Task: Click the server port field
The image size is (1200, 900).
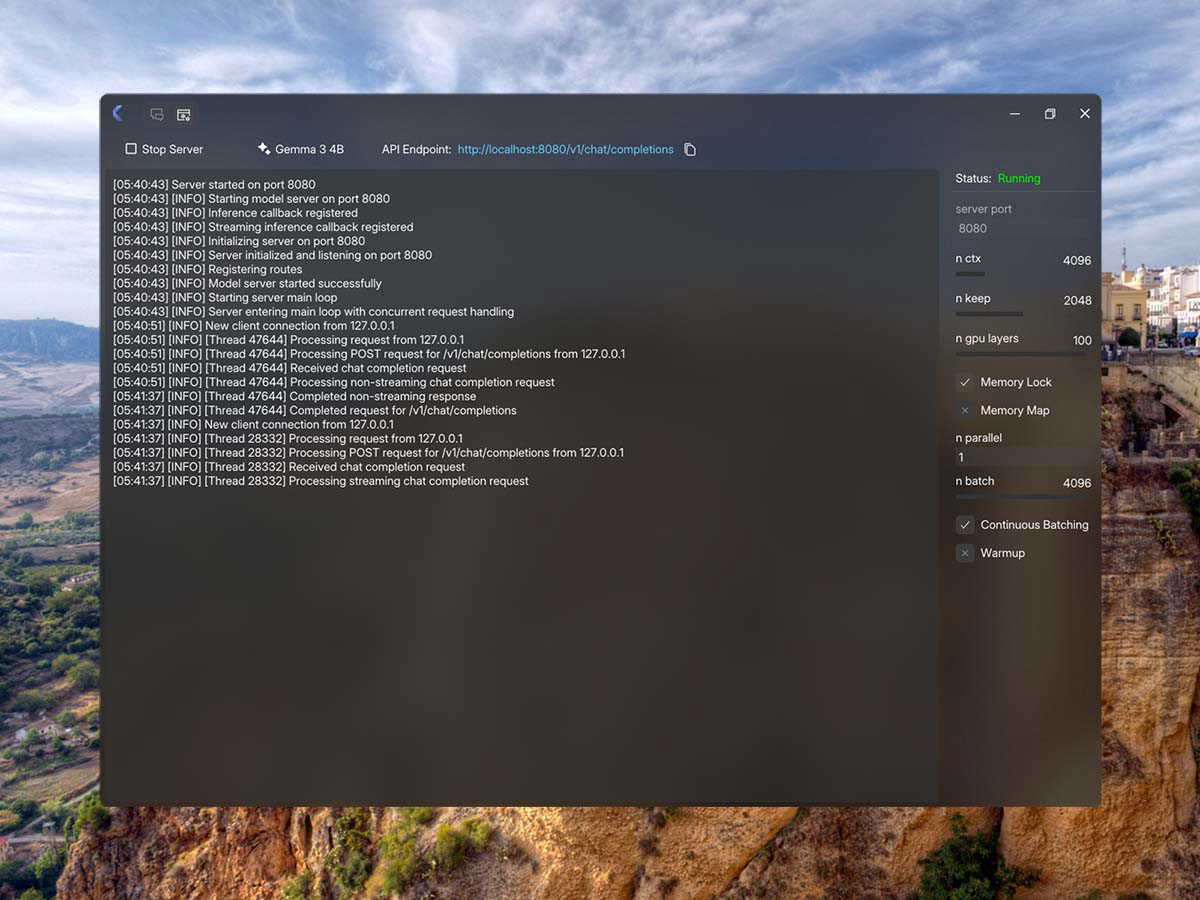Action: 1022,228
